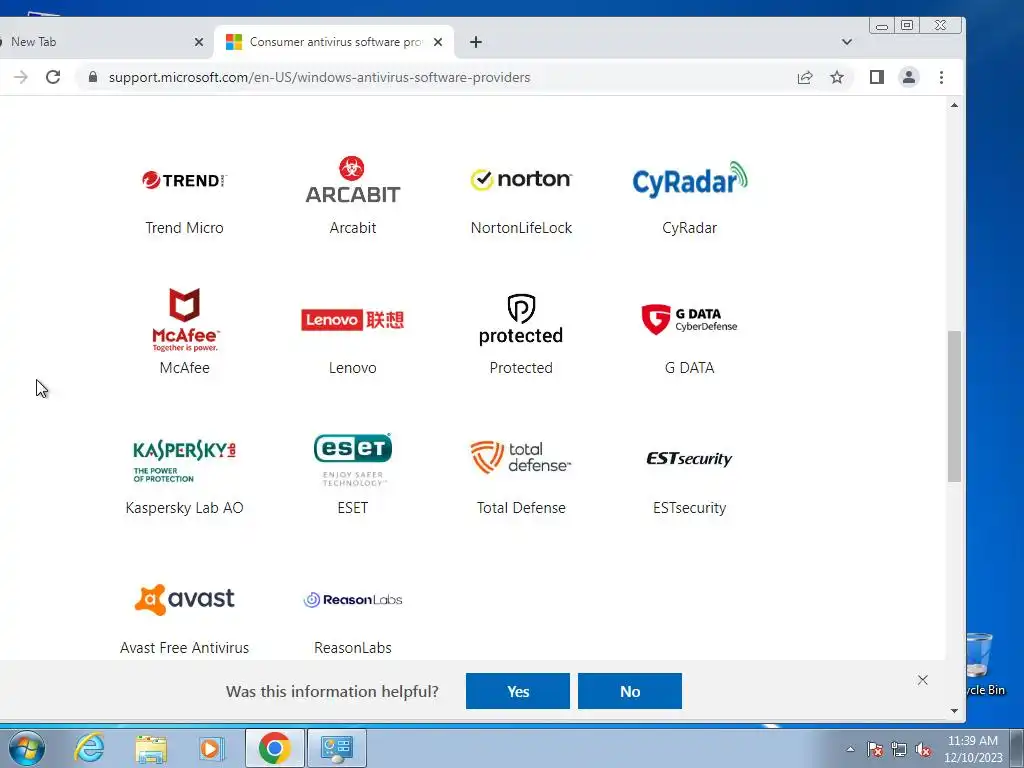Click the G DATA text label

(x=690, y=368)
